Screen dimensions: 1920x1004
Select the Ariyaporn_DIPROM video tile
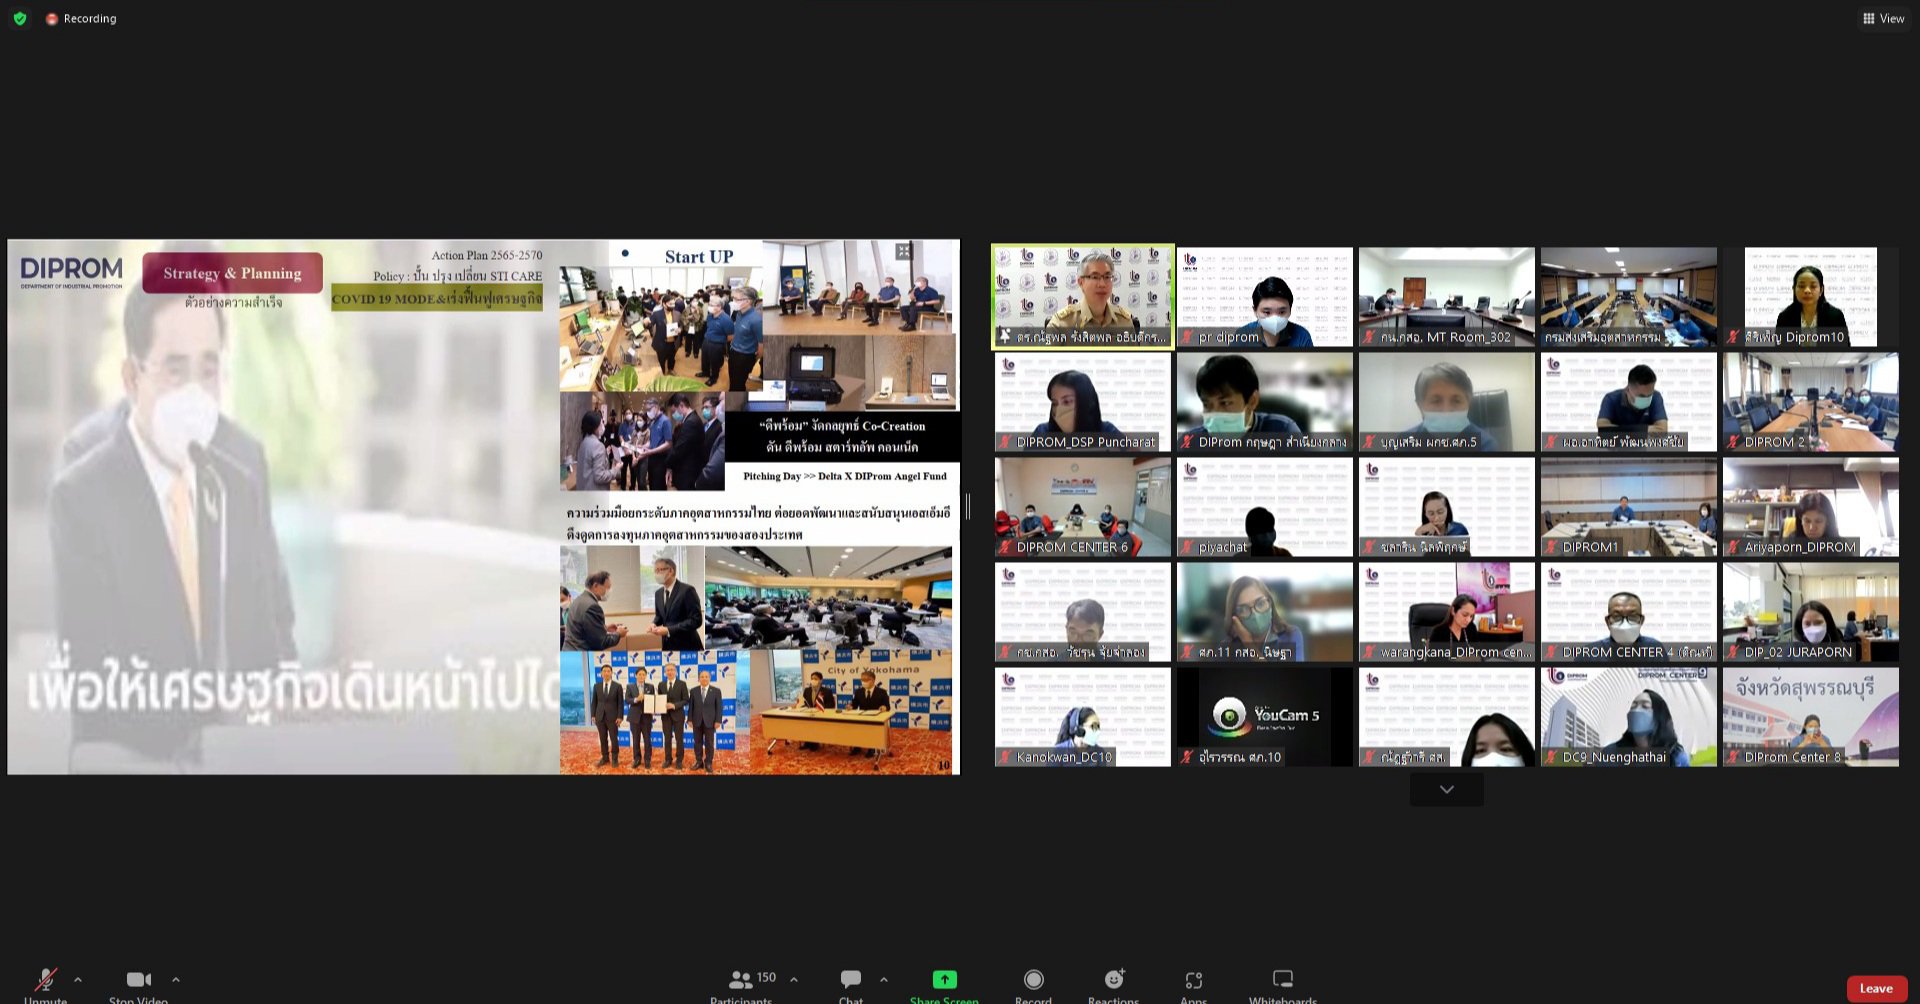(x=1810, y=507)
